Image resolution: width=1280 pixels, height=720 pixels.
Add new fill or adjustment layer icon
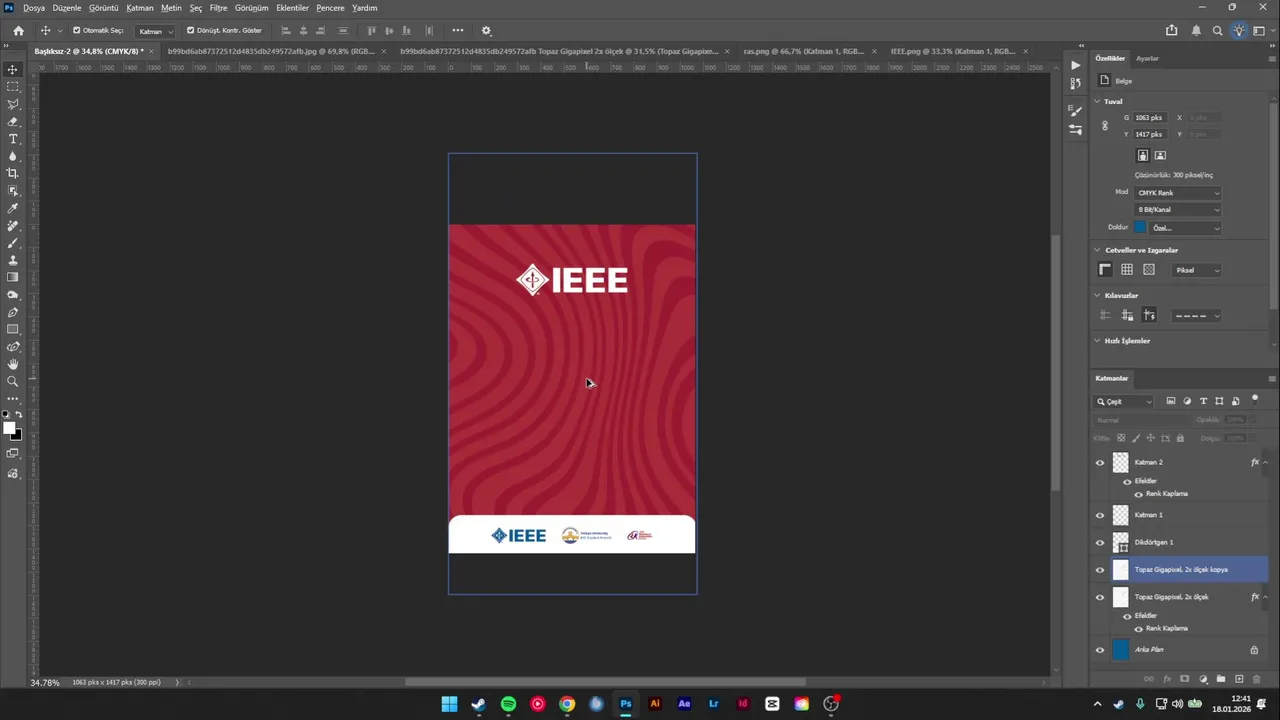(1203, 679)
